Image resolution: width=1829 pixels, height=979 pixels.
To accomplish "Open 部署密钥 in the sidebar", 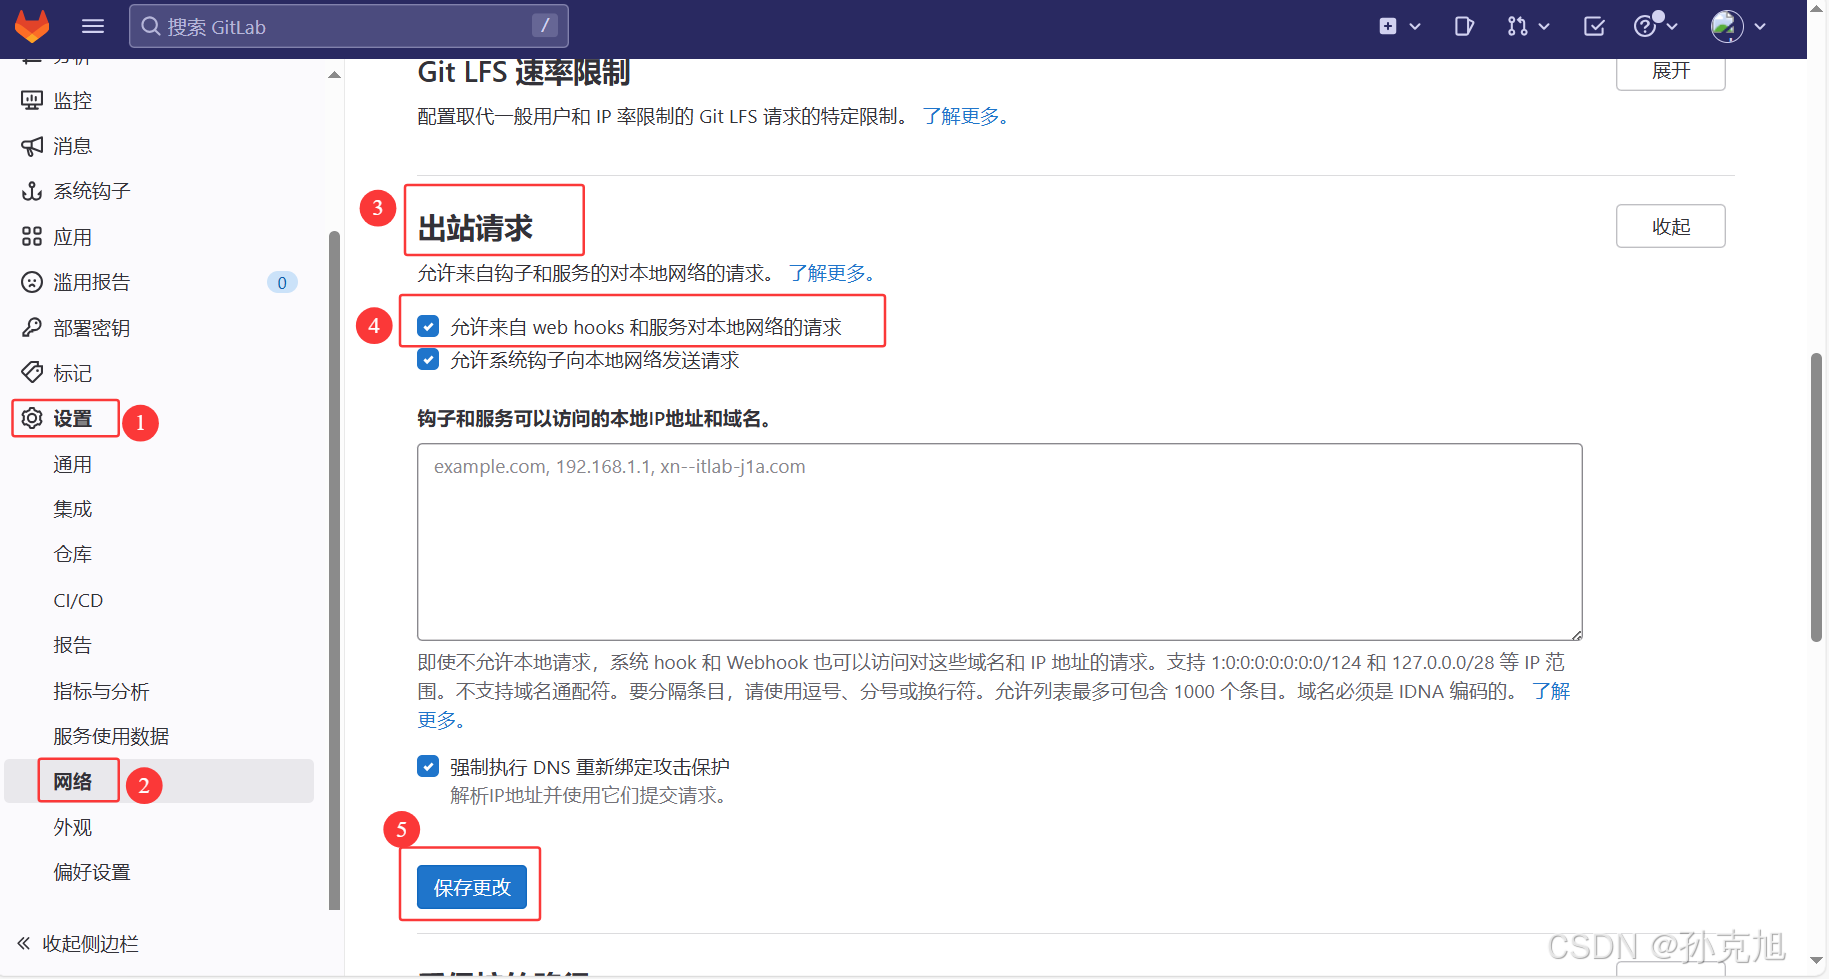I will click(x=91, y=328).
